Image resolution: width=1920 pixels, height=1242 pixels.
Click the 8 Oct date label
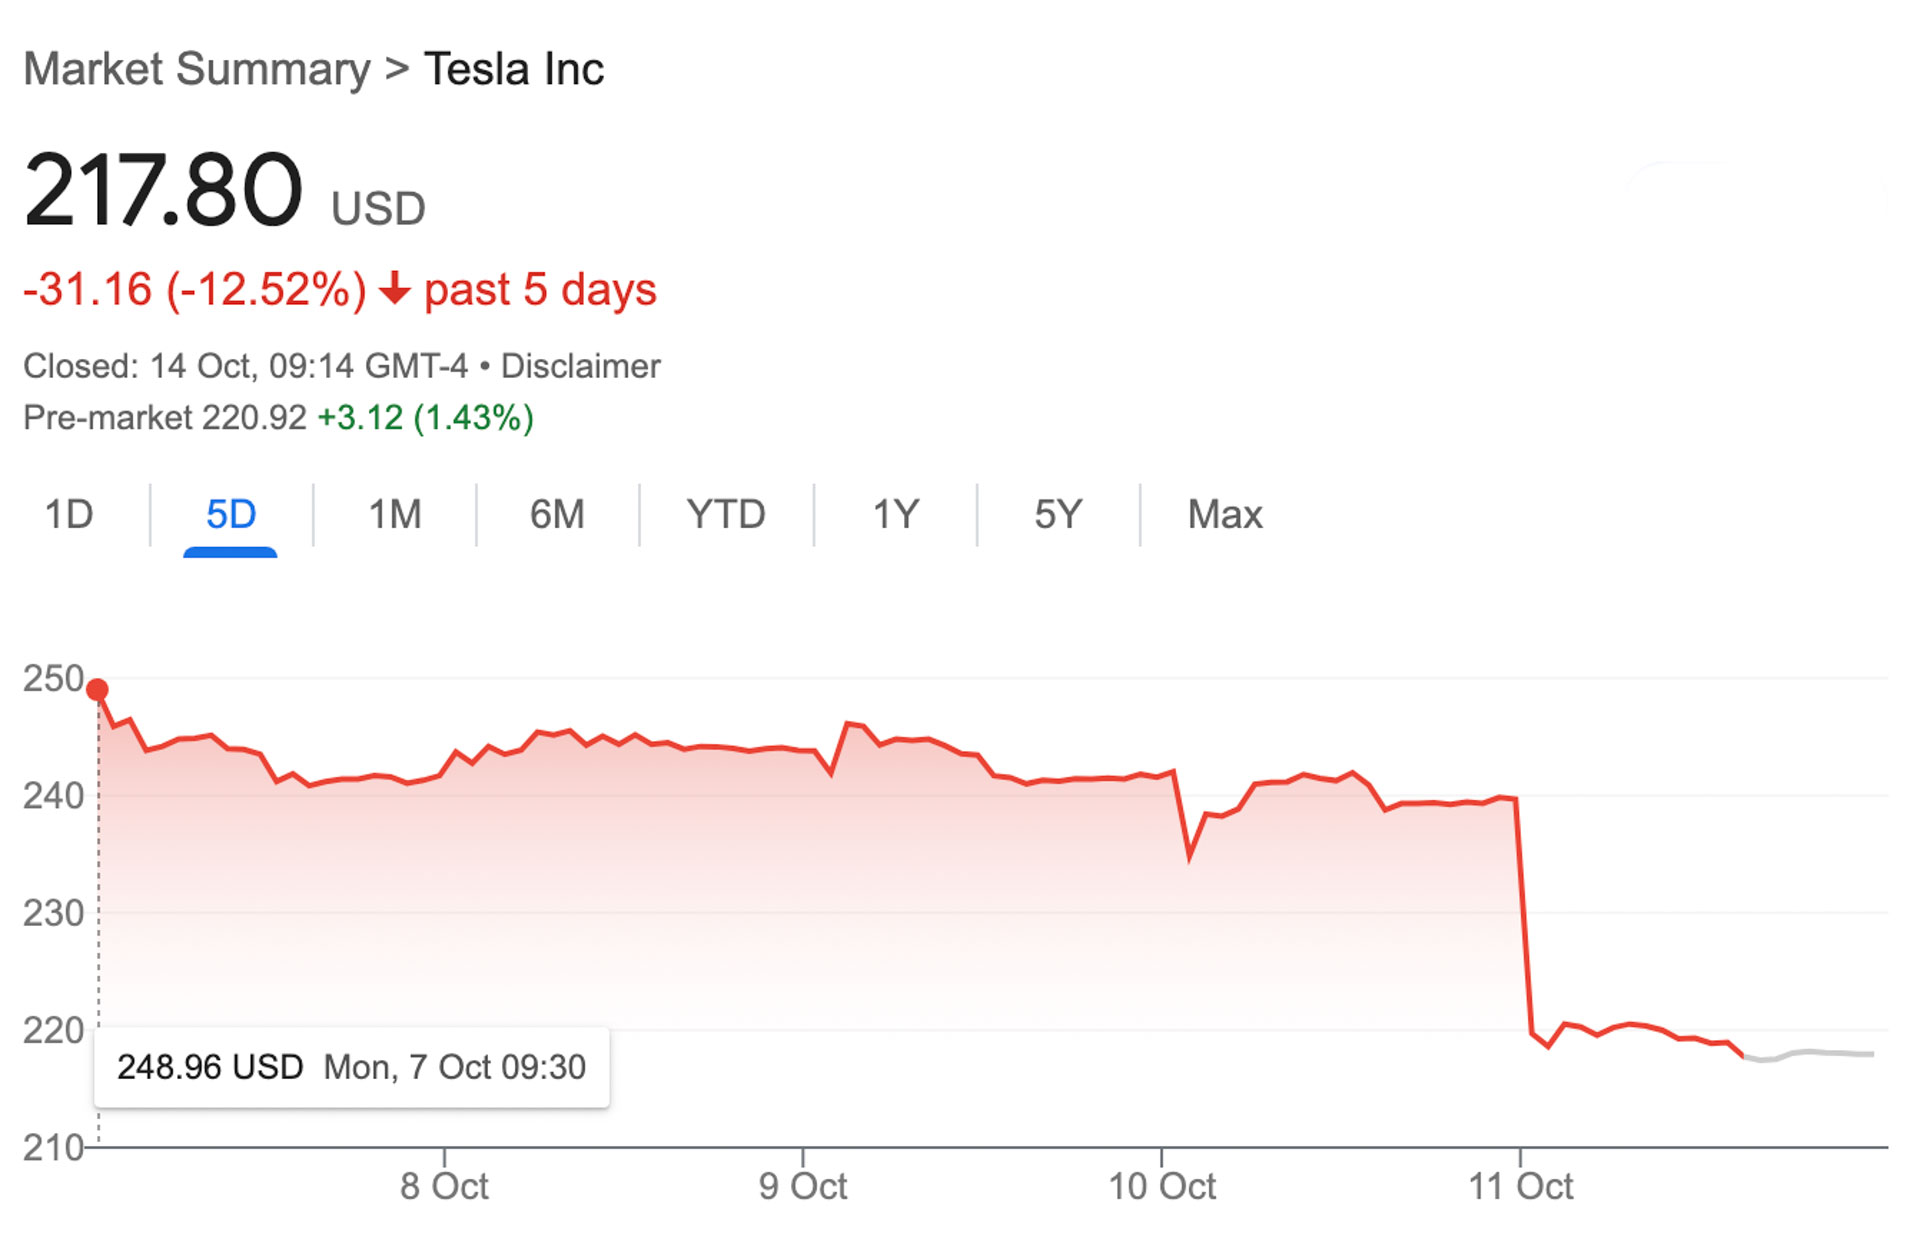(x=444, y=1187)
